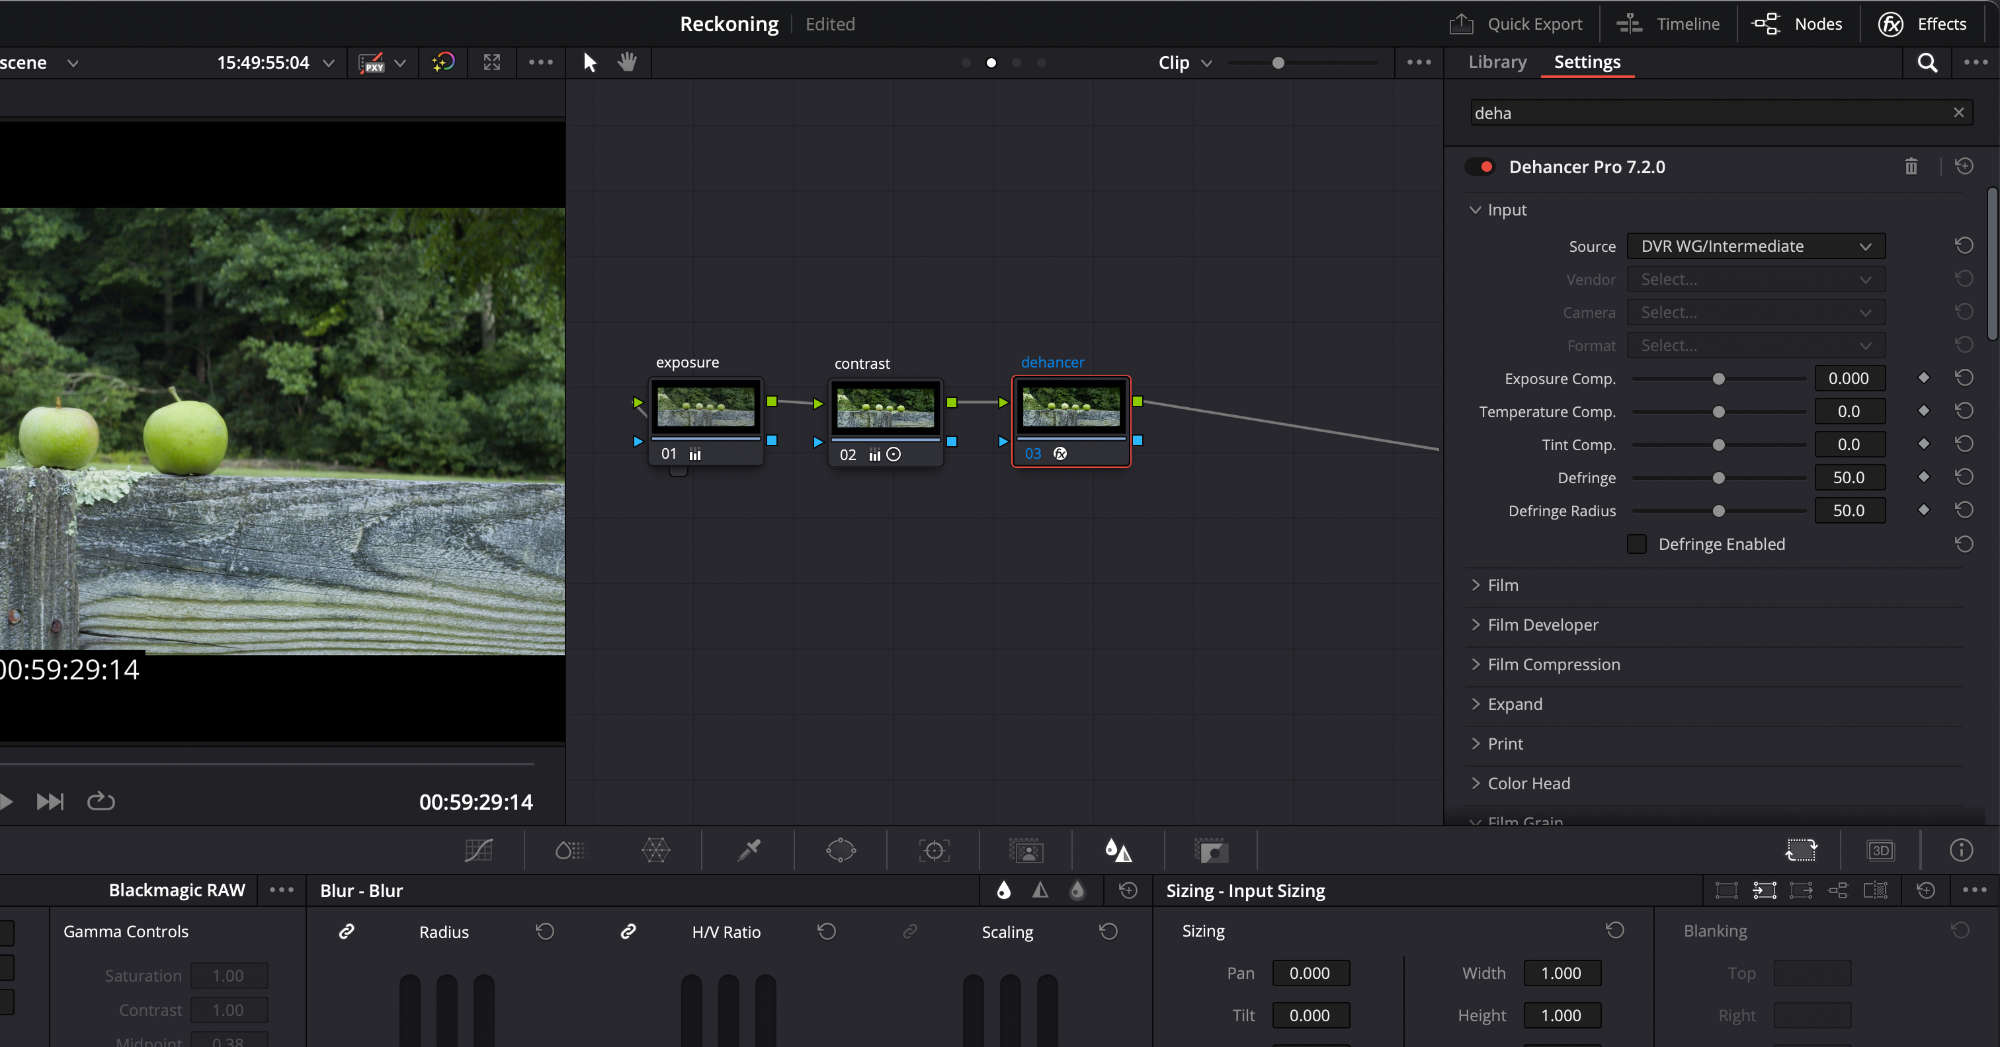Switch to the Library tab

pyautogui.click(x=1497, y=62)
